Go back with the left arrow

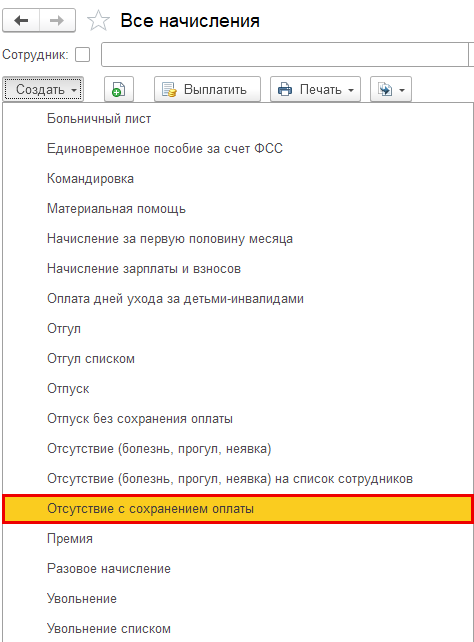pyautogui.click(x=21, y=20)
